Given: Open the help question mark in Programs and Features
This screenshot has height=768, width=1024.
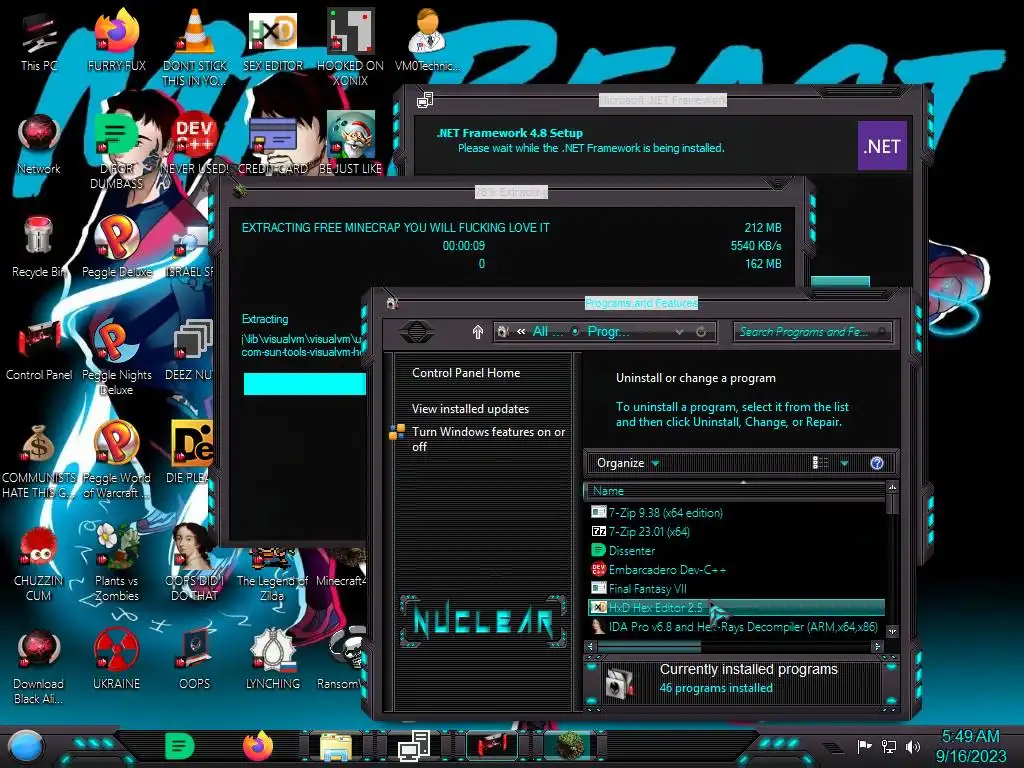Looking at the screenshot, I should 876,463.
